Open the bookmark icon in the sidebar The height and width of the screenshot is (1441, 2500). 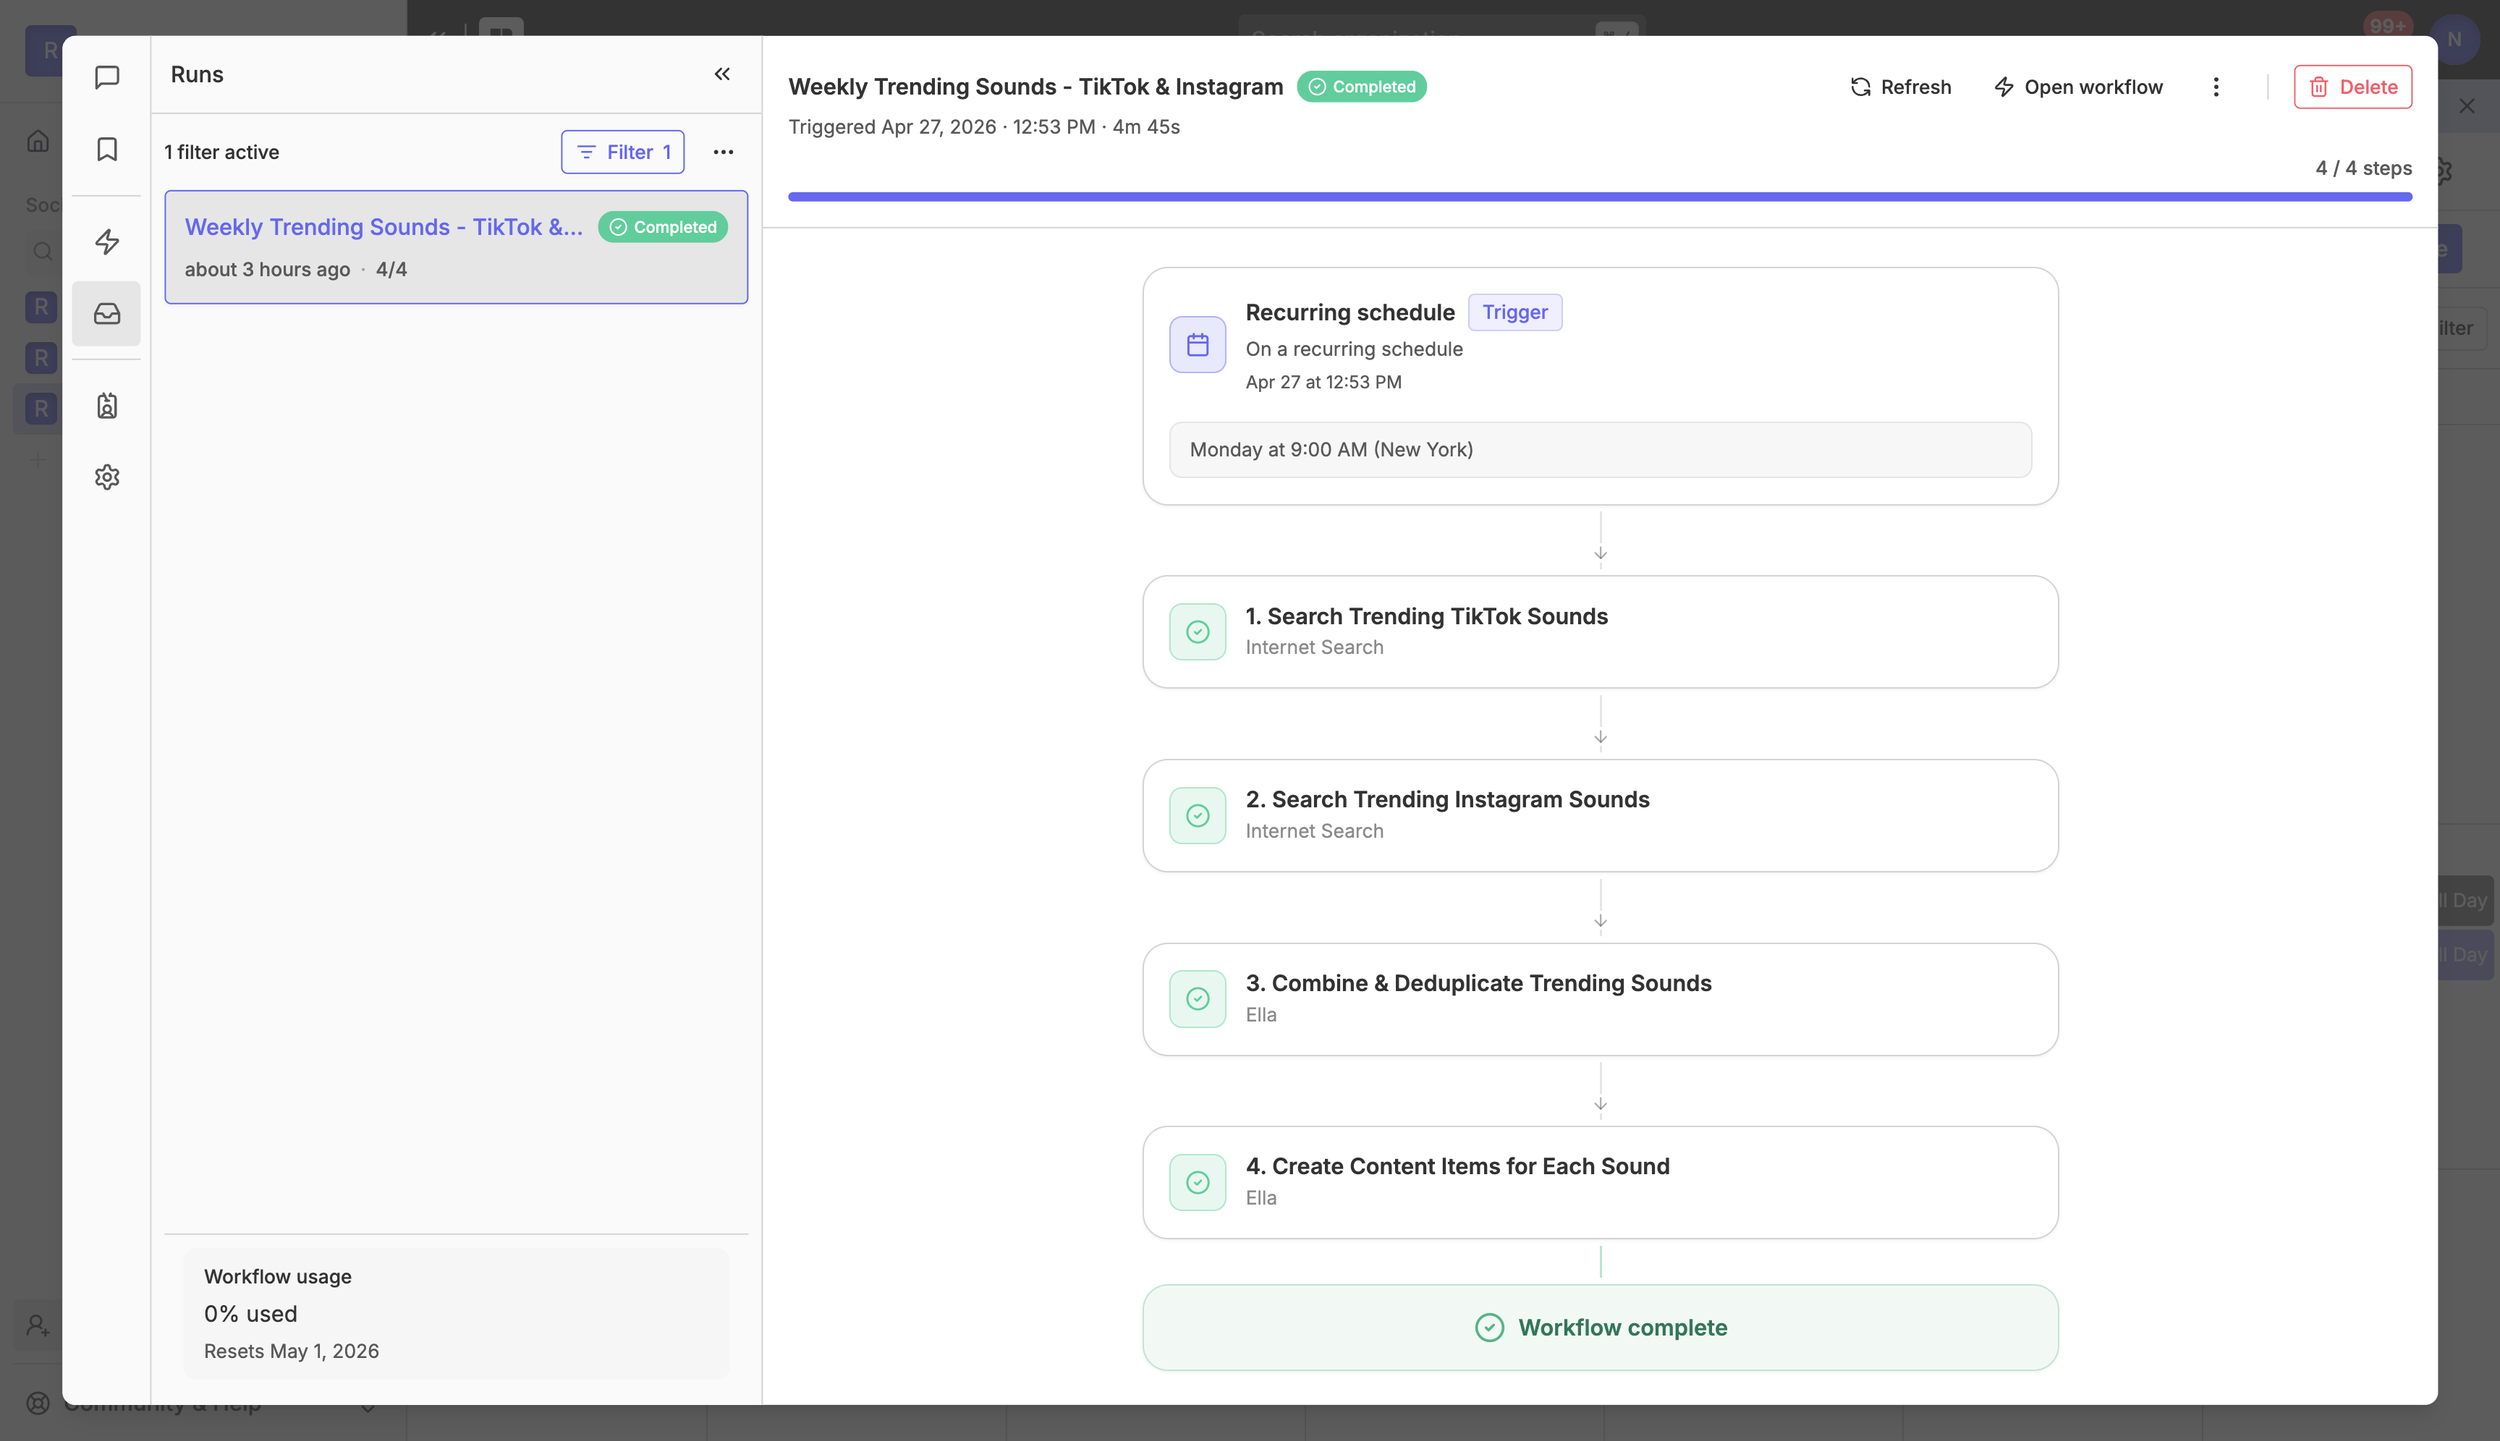point(107,149)
